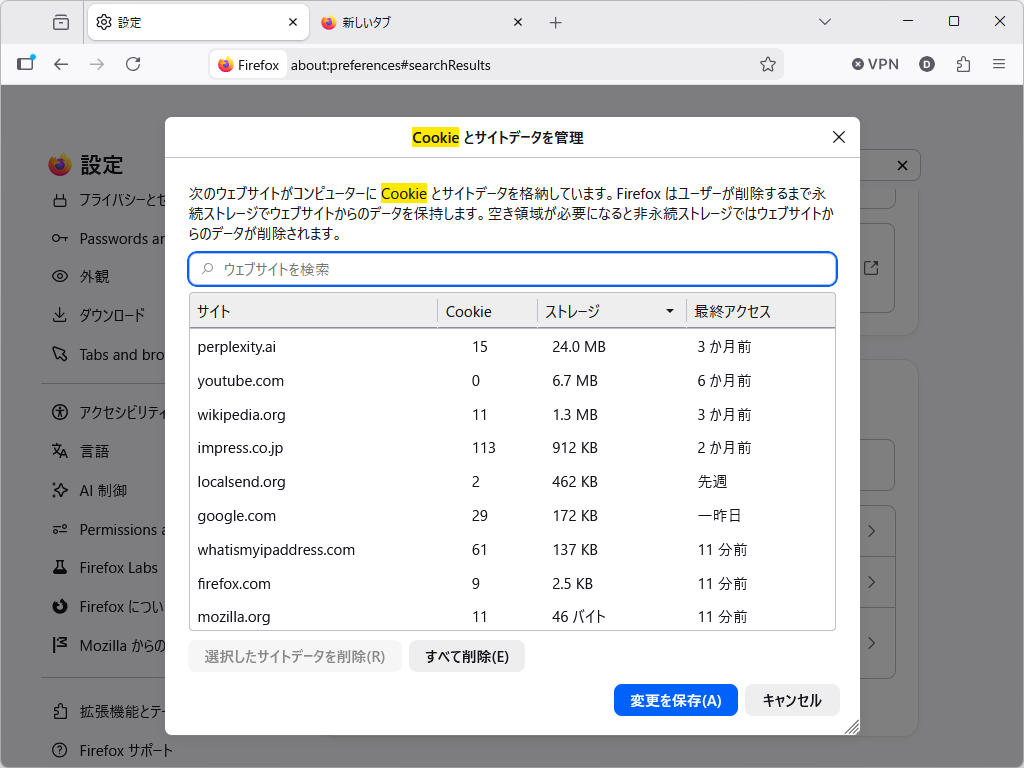Go forward with the forward arrow
The height and width of the screenshot is (768, 1024).
pos(97,64)
